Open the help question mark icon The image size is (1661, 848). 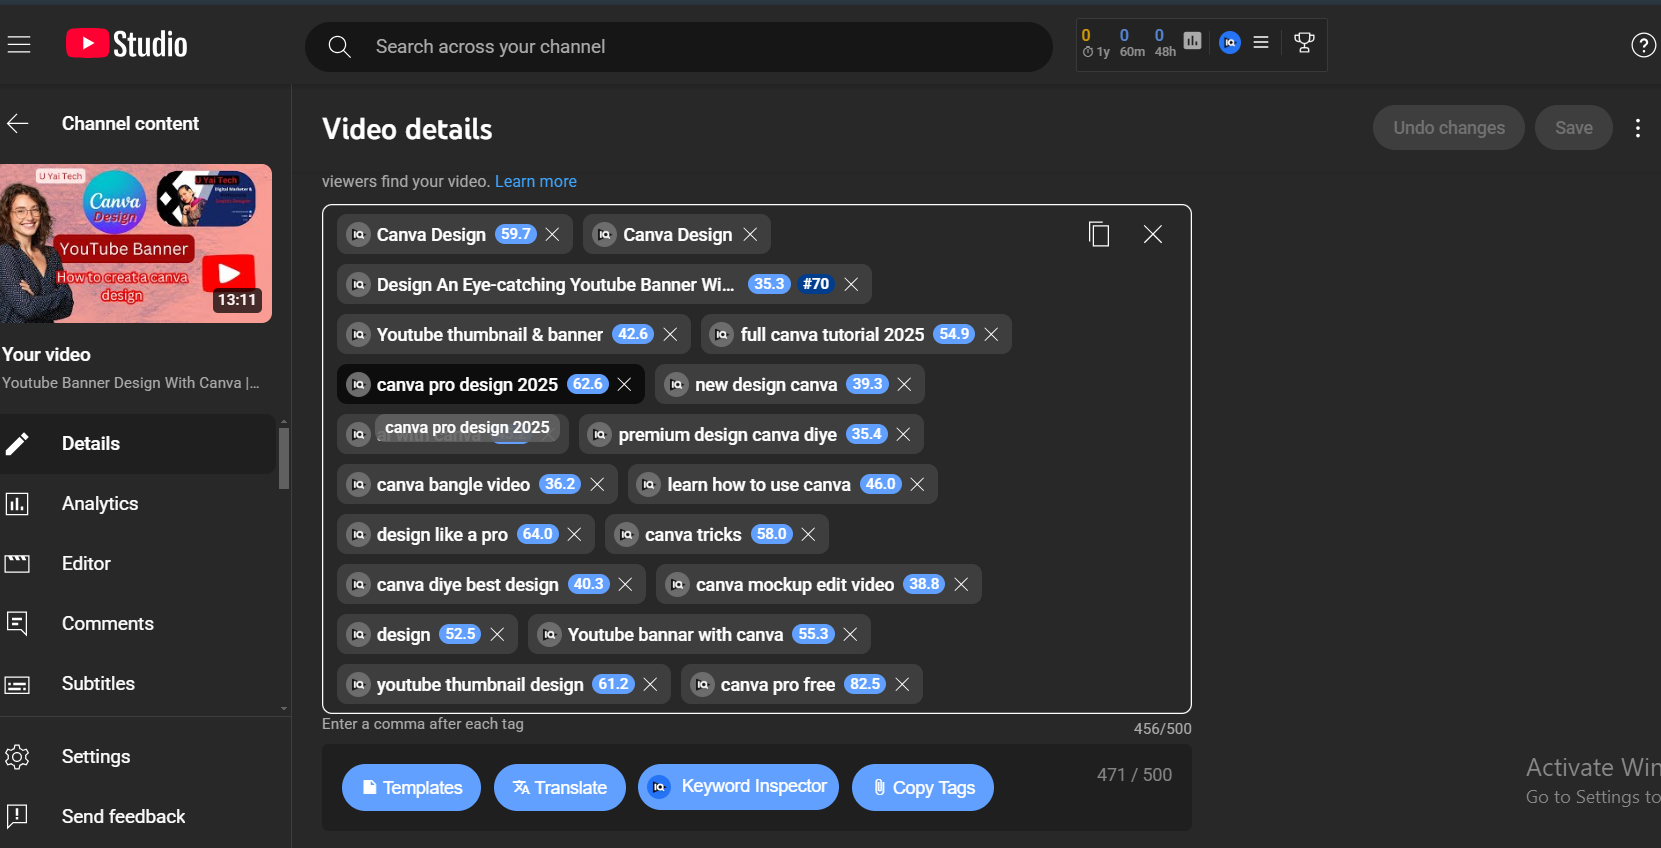(1643, 45)
